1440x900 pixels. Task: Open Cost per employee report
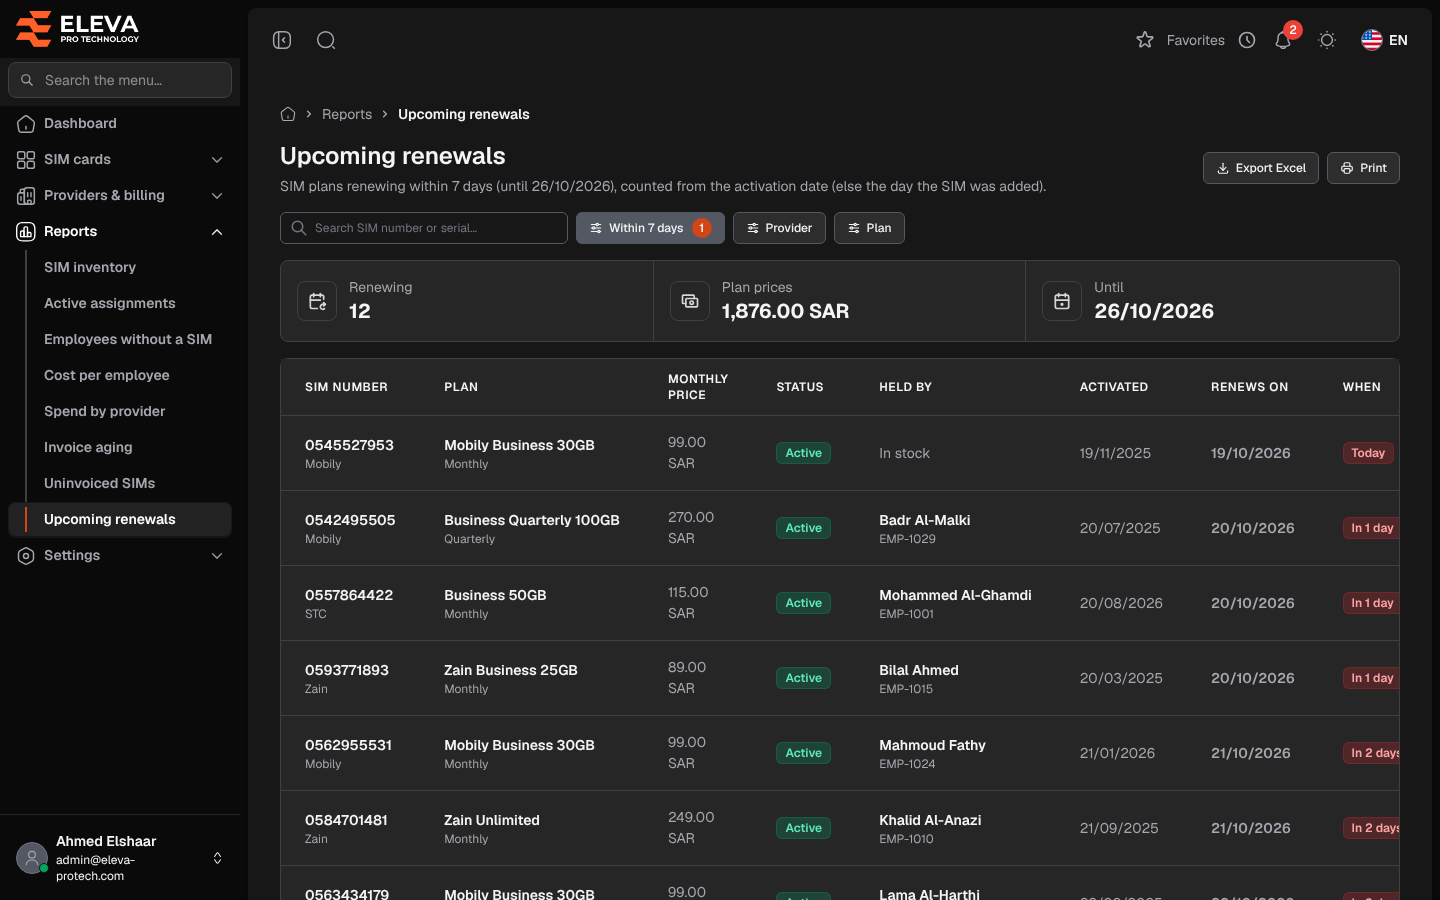[107, 375]
